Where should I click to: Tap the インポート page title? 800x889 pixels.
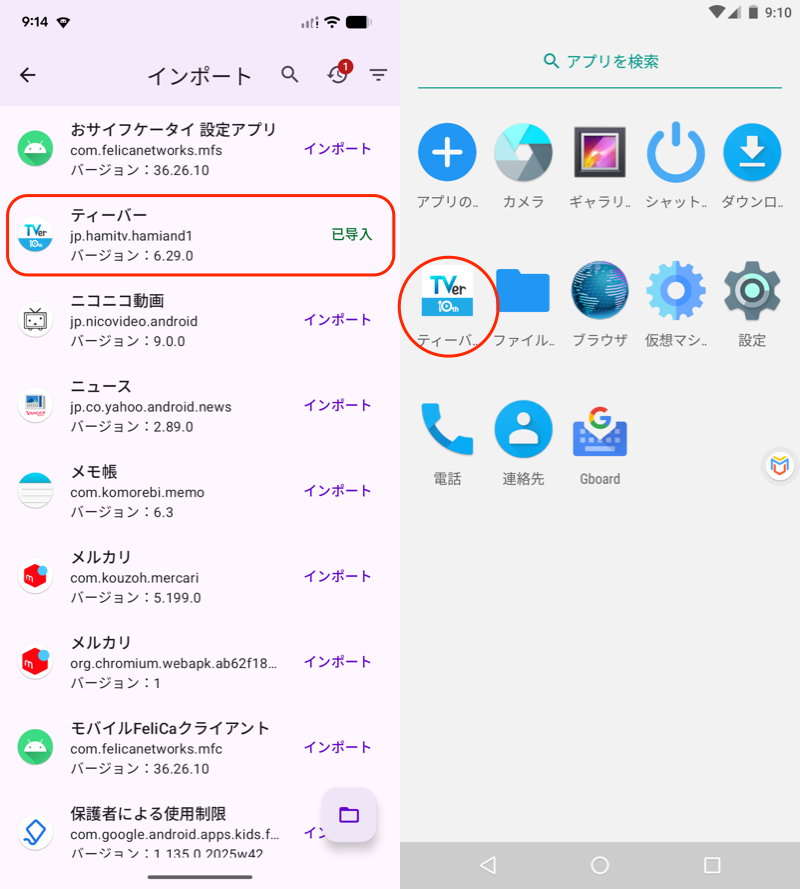200,76
